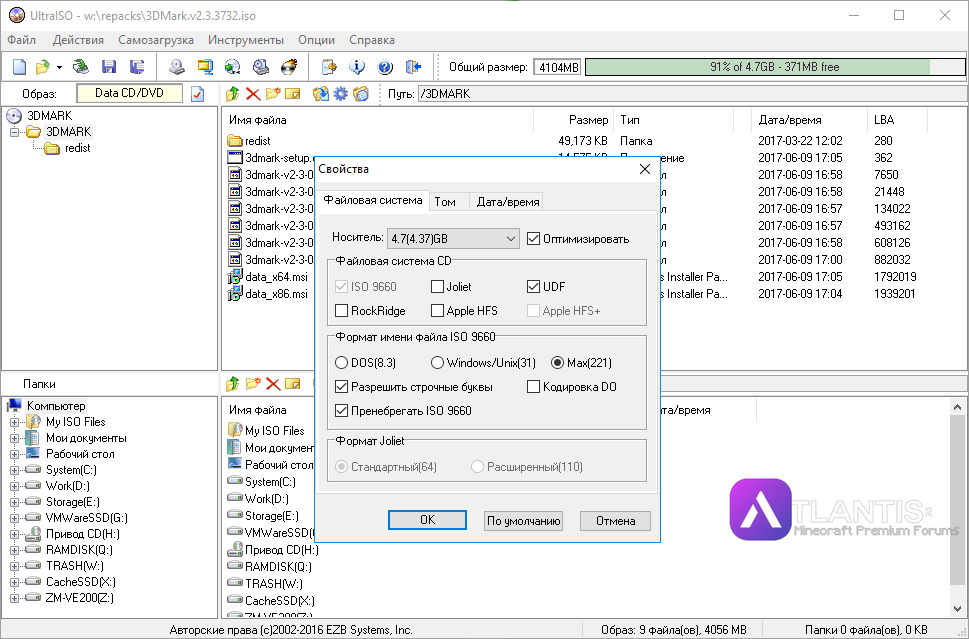The height and width of the screenshot is (639, 969).
Task: Enable the Joliet checkbox
Action: point(437,287)
